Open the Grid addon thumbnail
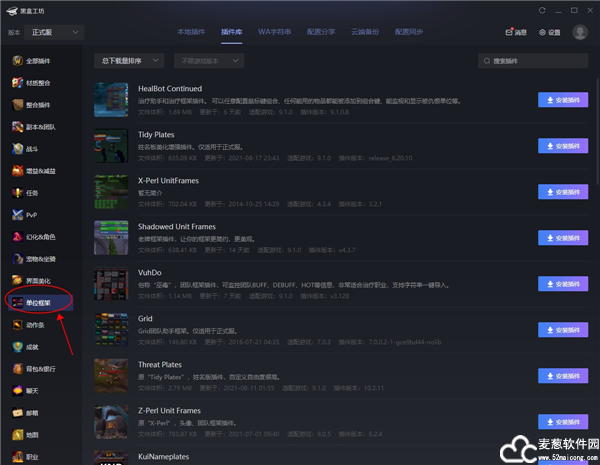The image size is (600, 465). (111, 330)
